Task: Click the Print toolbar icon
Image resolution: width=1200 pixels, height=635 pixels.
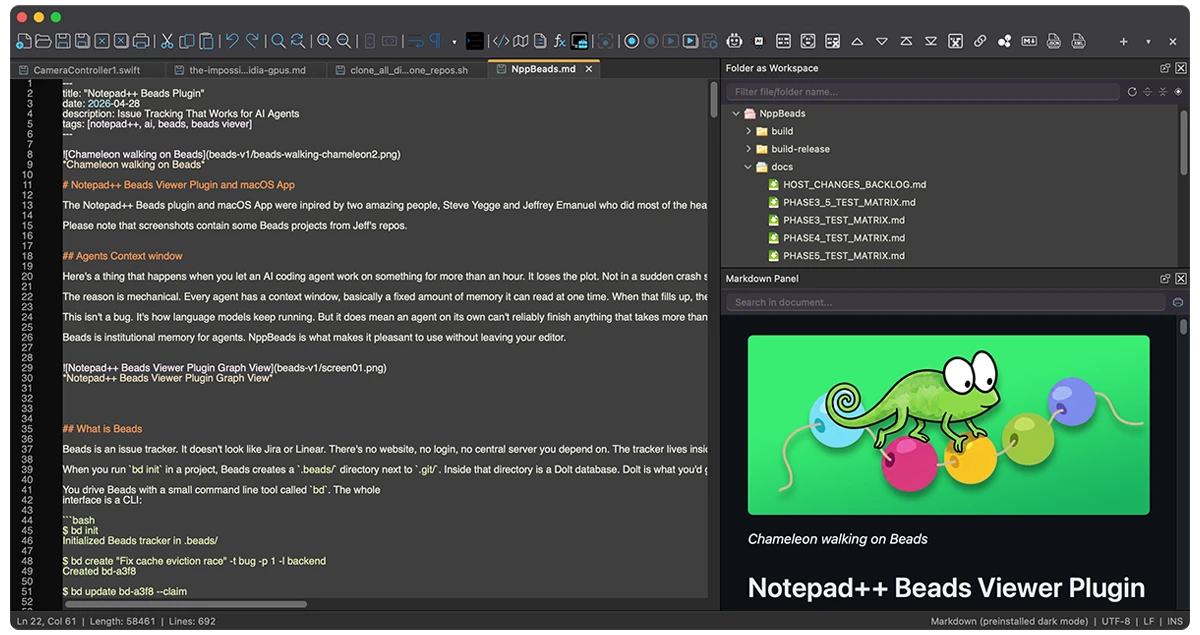Action: pos(141,41)
